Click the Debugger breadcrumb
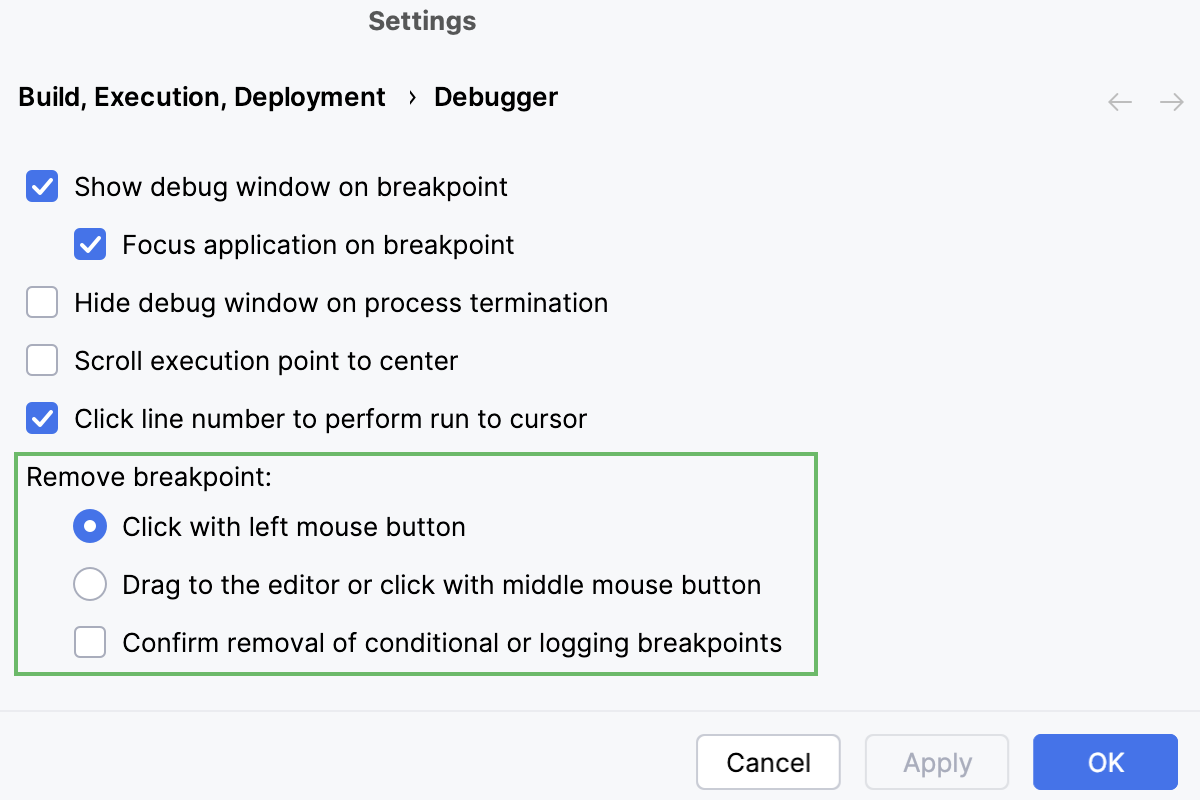 pos(495,96)
